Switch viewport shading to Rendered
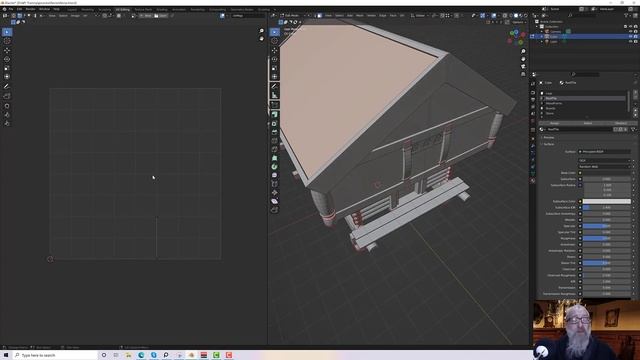The width and height of the screenshot is (640, 360). tap(526, 16)
